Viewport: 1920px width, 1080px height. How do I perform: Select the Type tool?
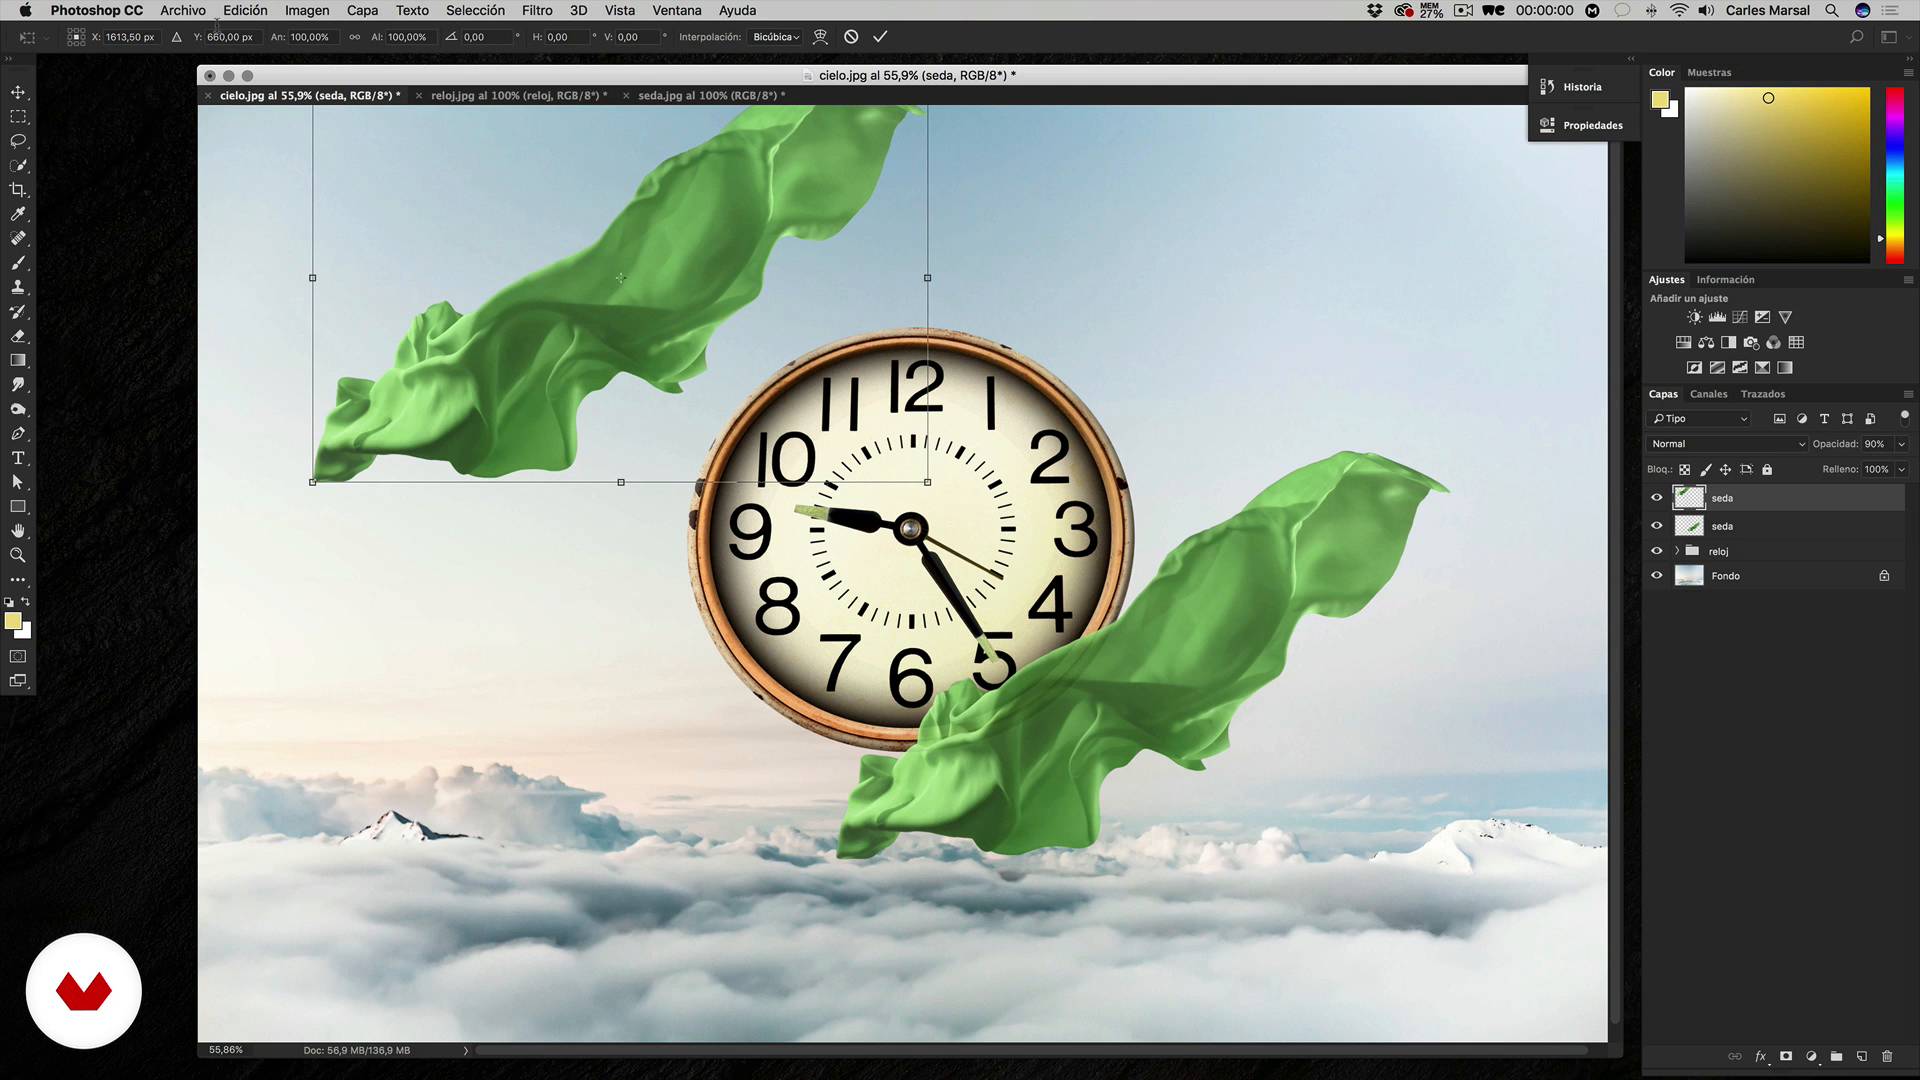click(18, 458)
